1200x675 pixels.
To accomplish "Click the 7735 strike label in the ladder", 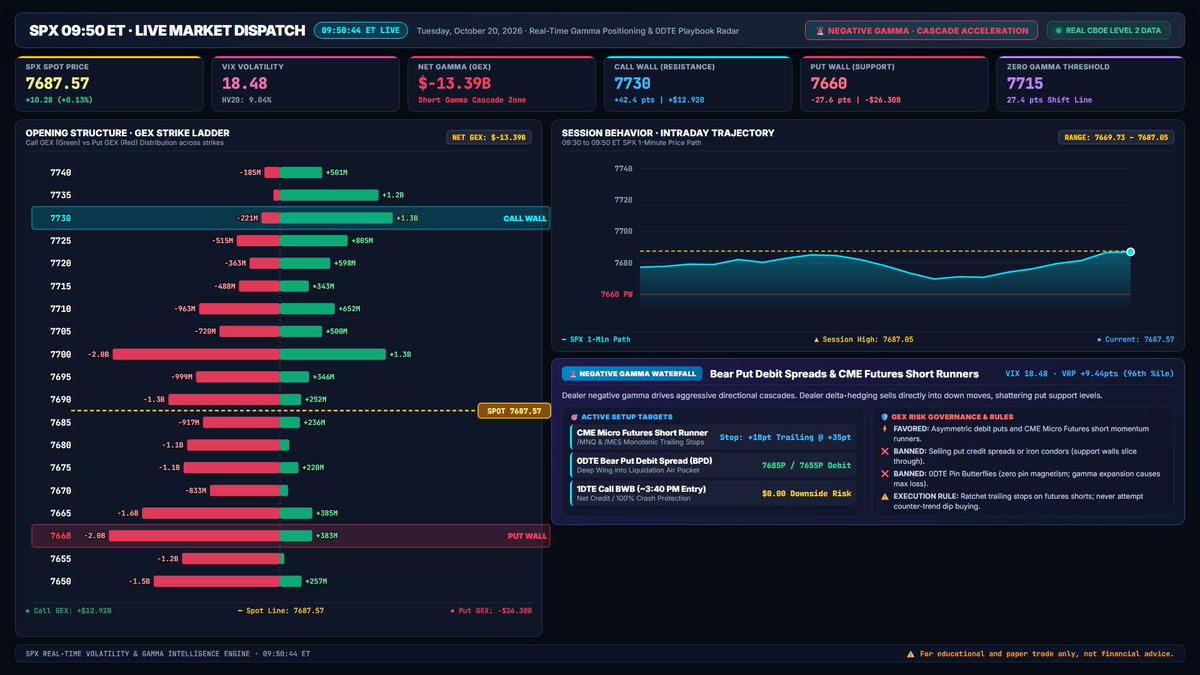I will pyautogui.click(x=60, y=195).
